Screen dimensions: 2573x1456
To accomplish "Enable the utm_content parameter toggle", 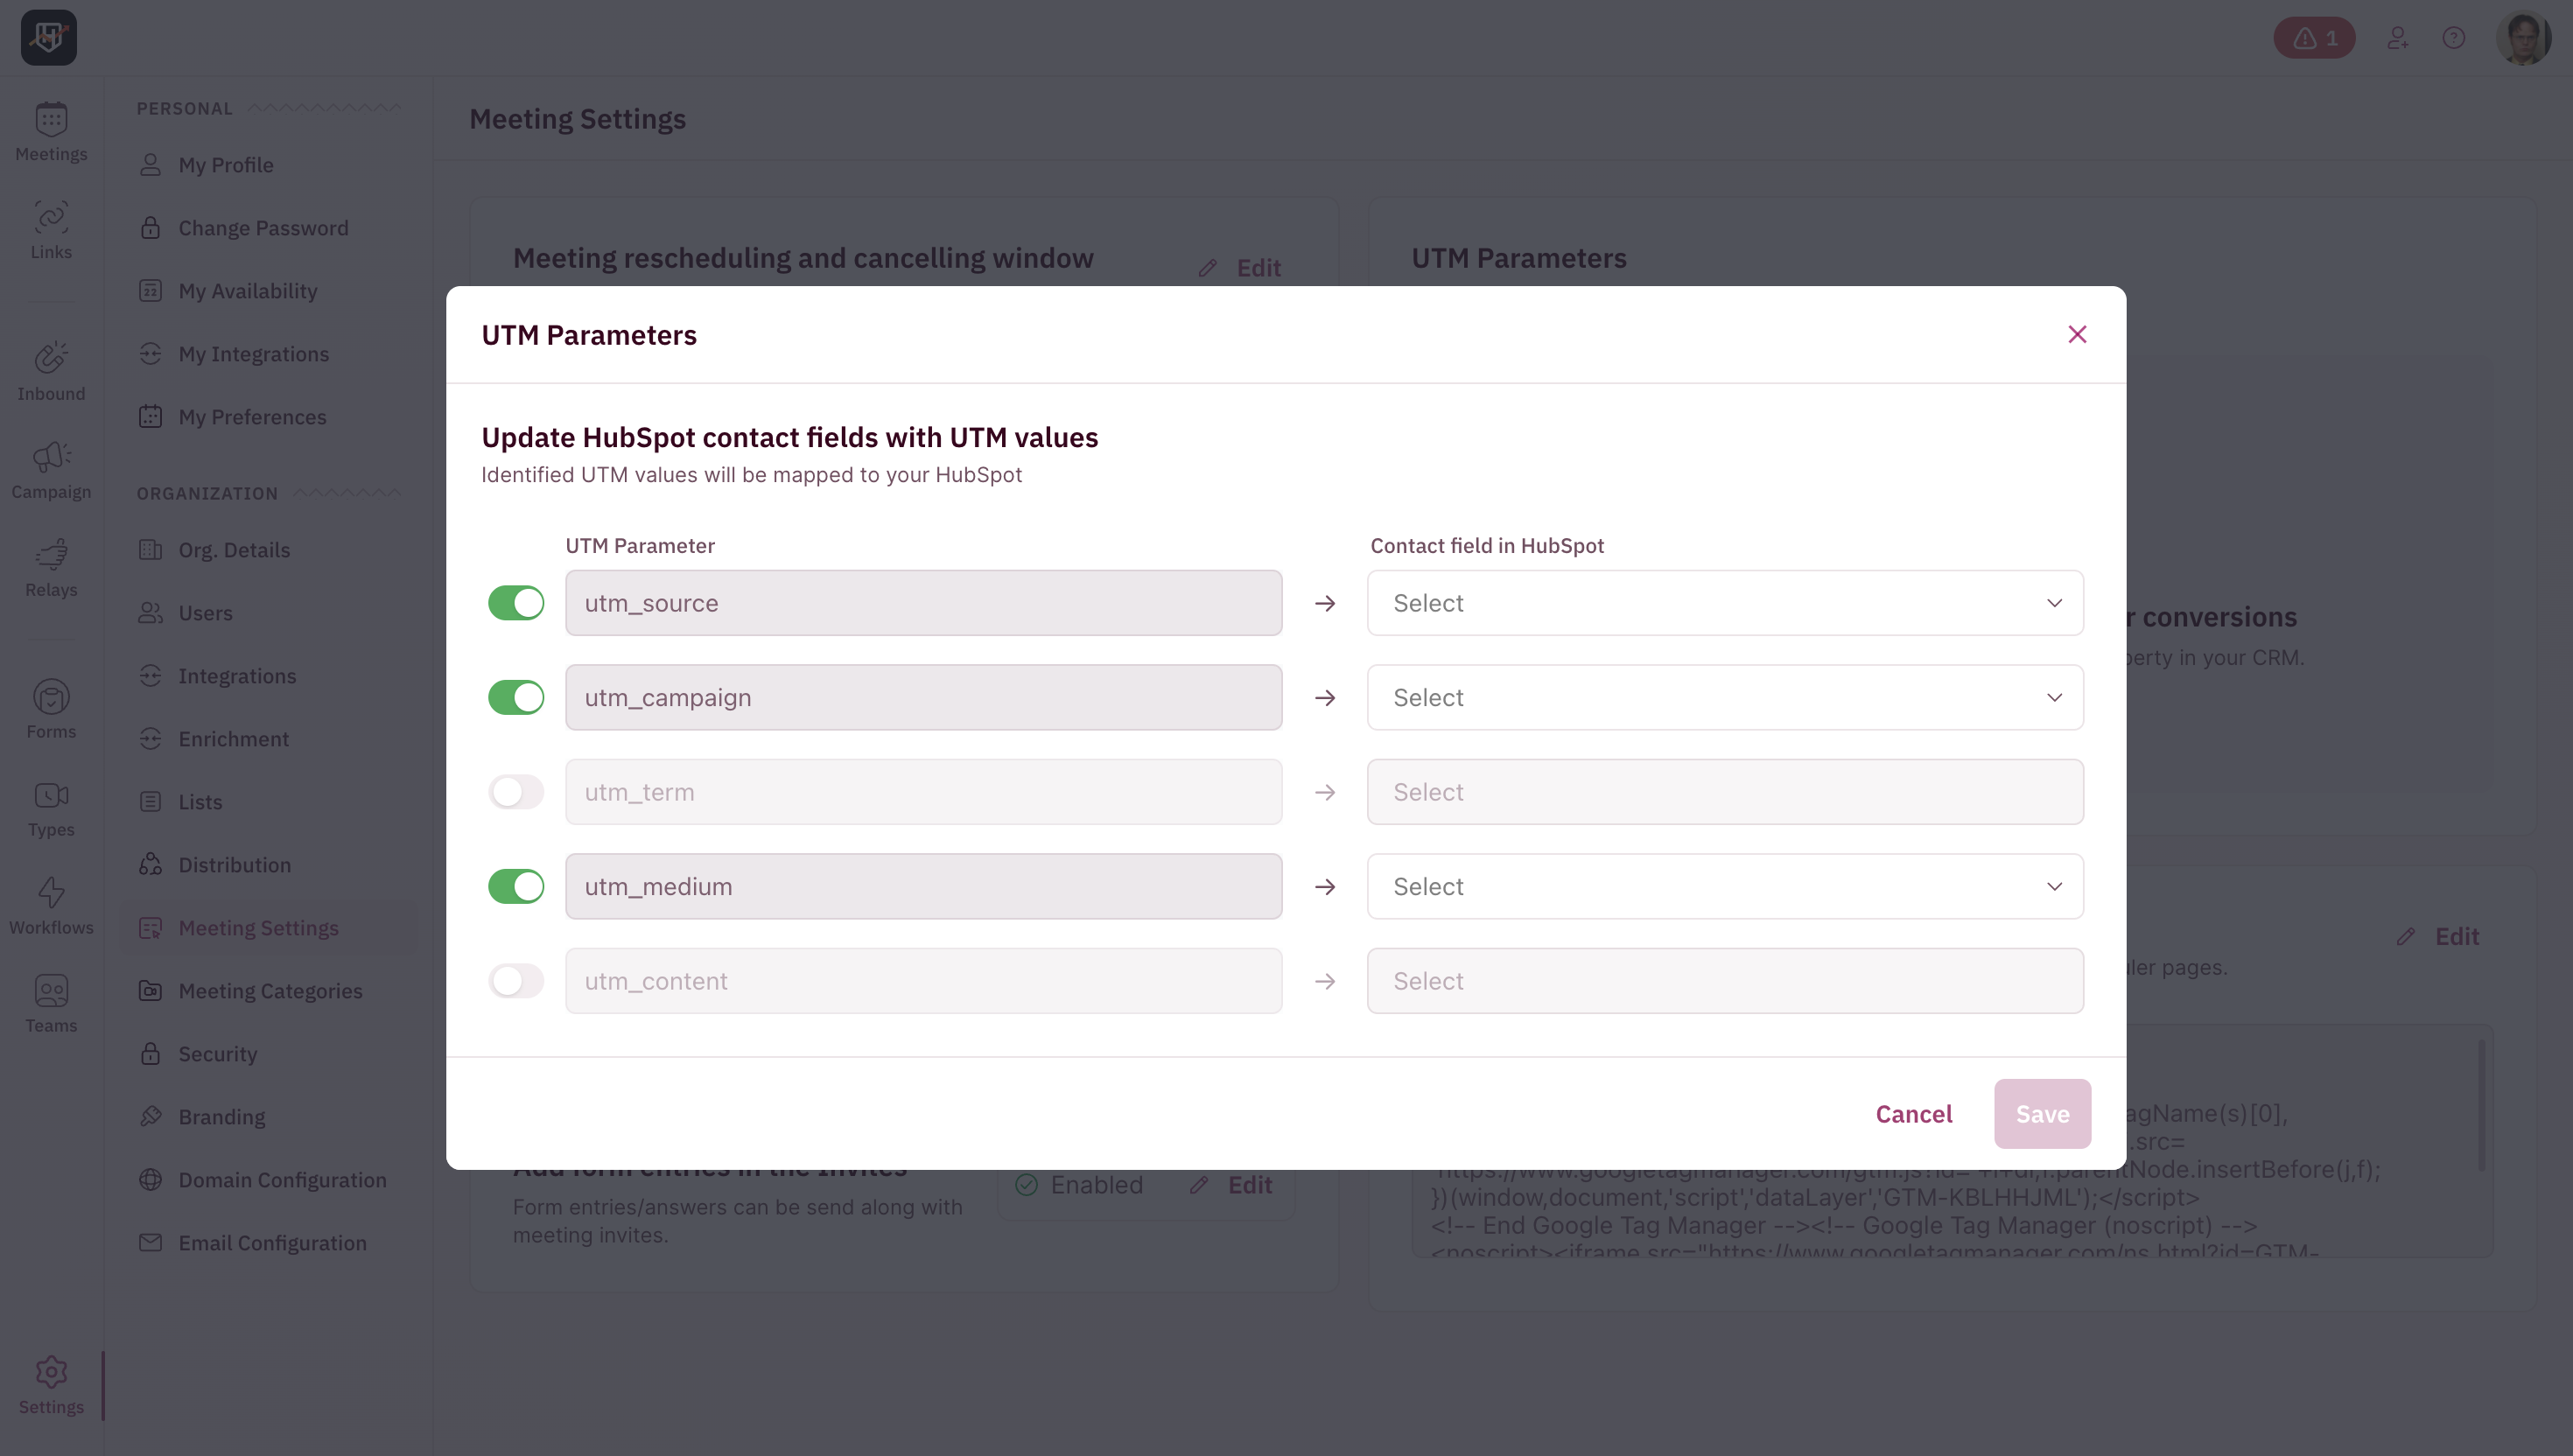I will (x=516, y=980).
